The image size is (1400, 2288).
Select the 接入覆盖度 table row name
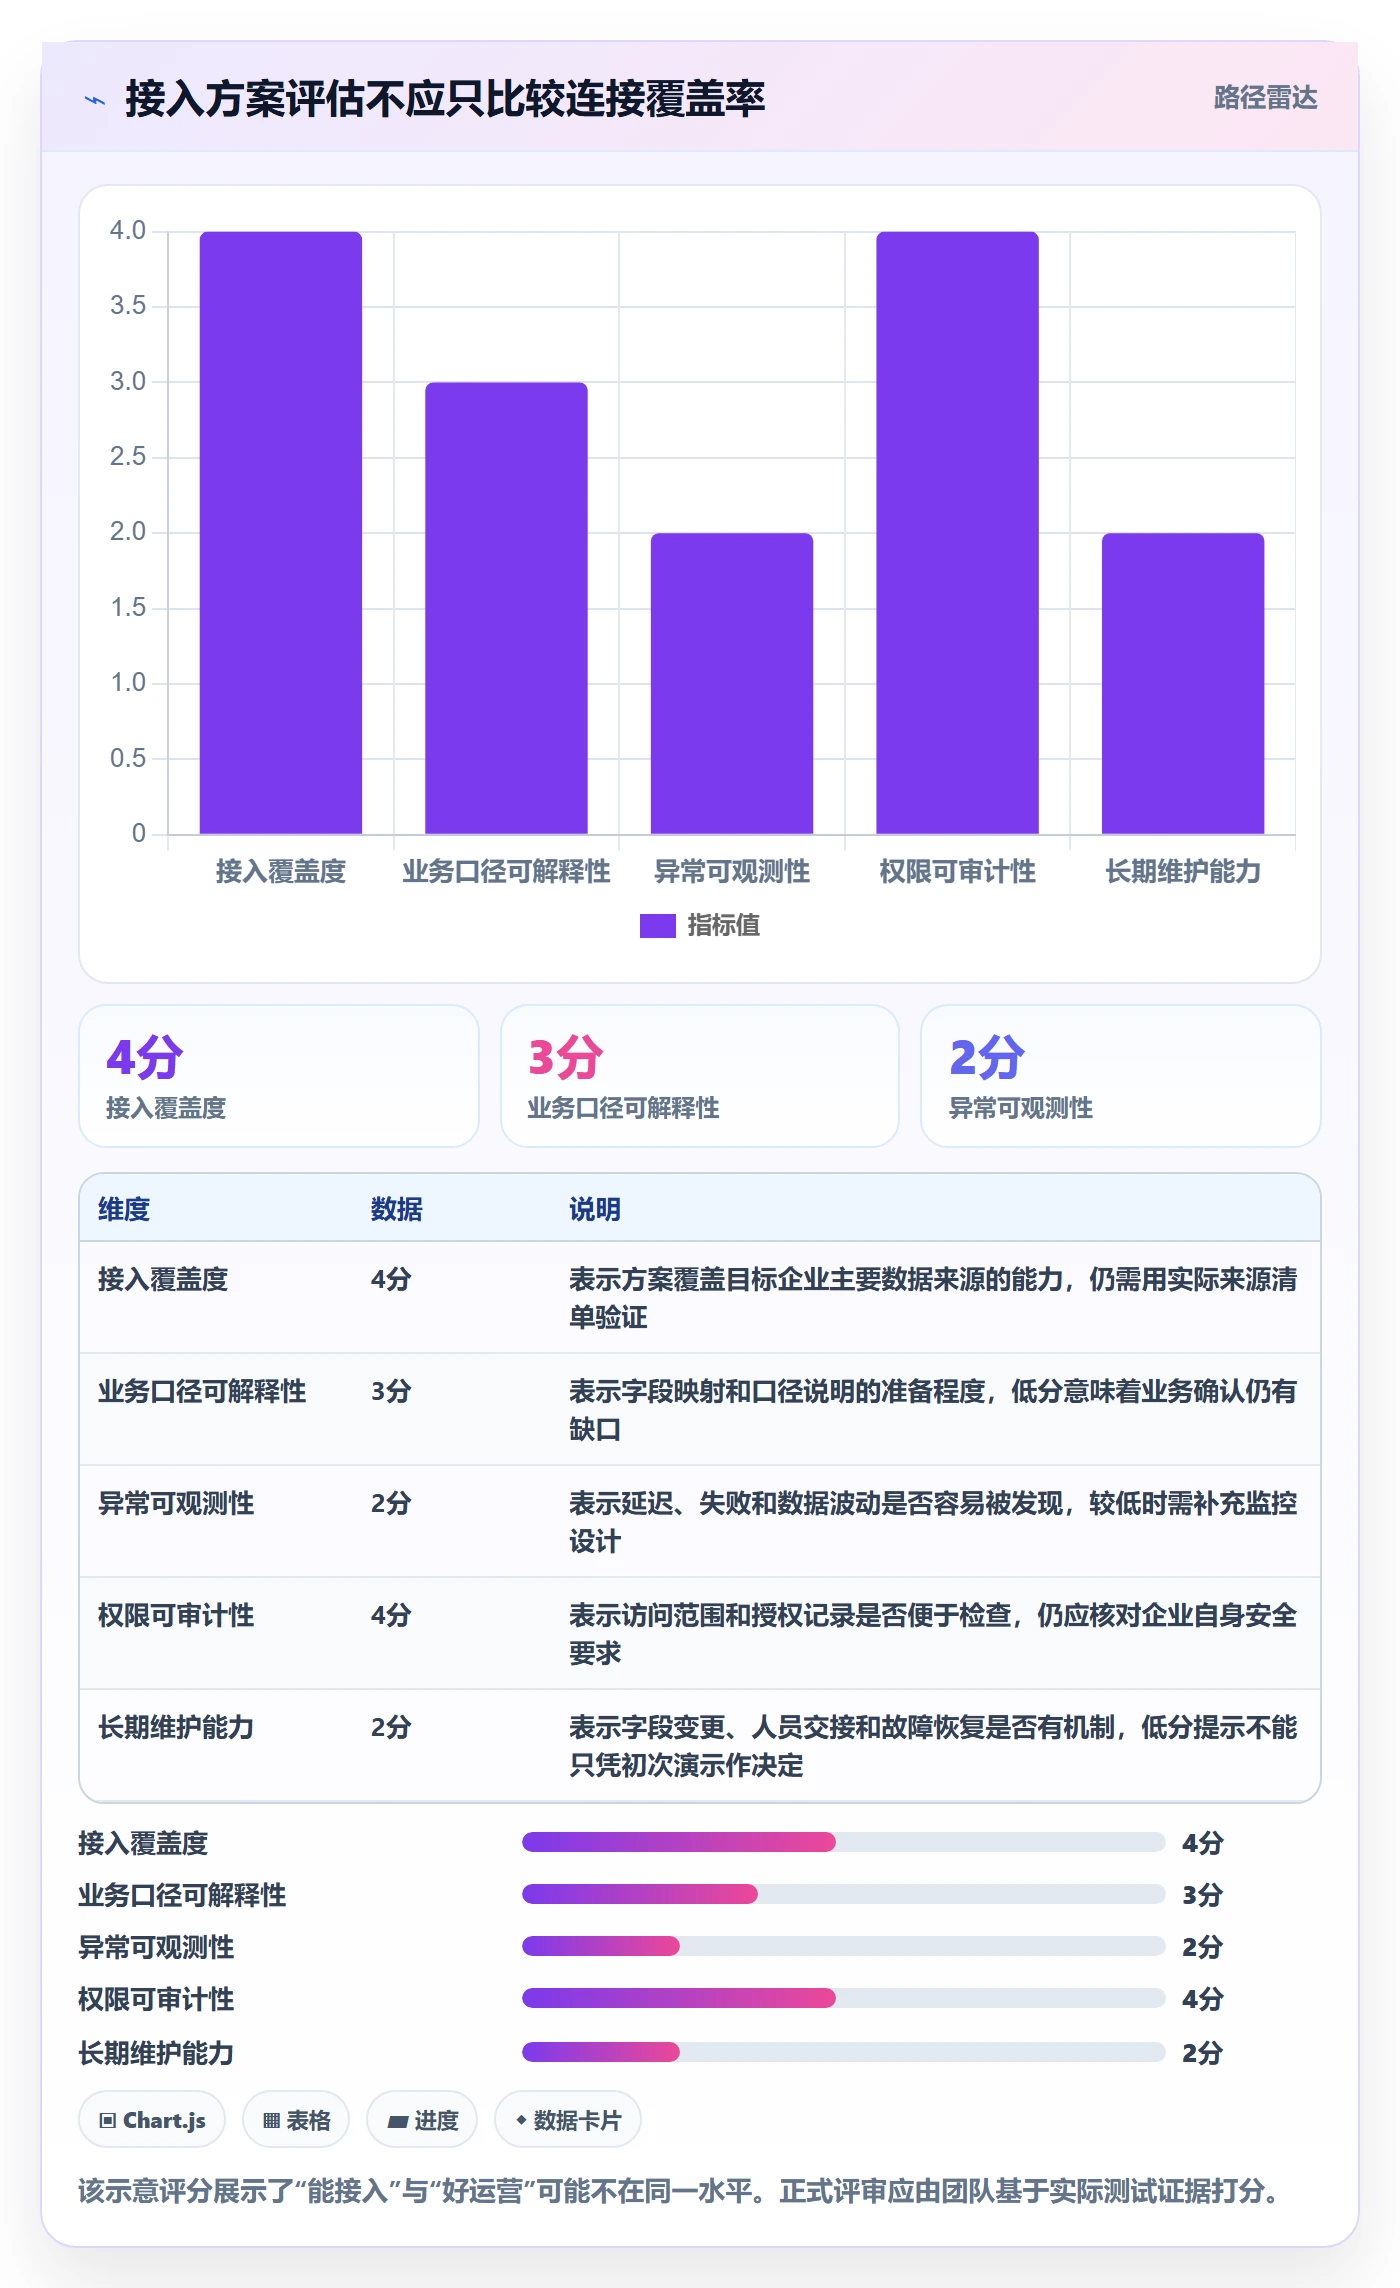[163, 1280]
